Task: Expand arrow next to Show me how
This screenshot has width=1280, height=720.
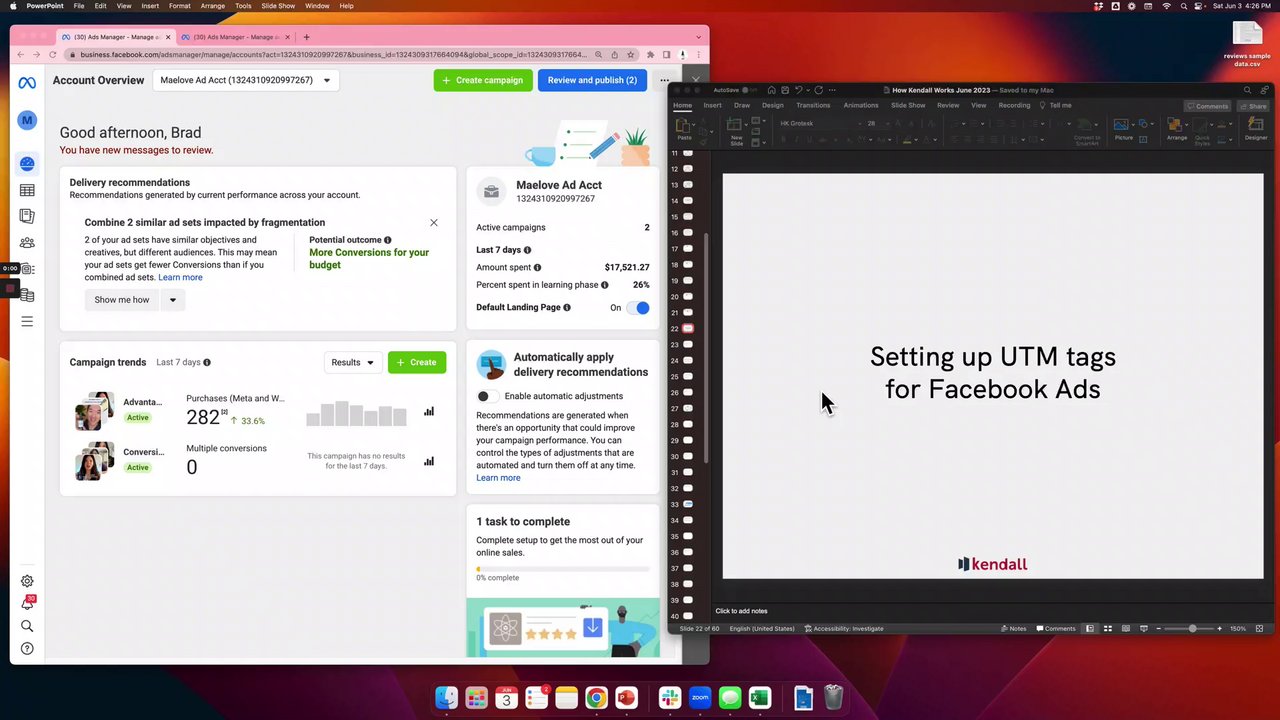Action: pos(172,300)
